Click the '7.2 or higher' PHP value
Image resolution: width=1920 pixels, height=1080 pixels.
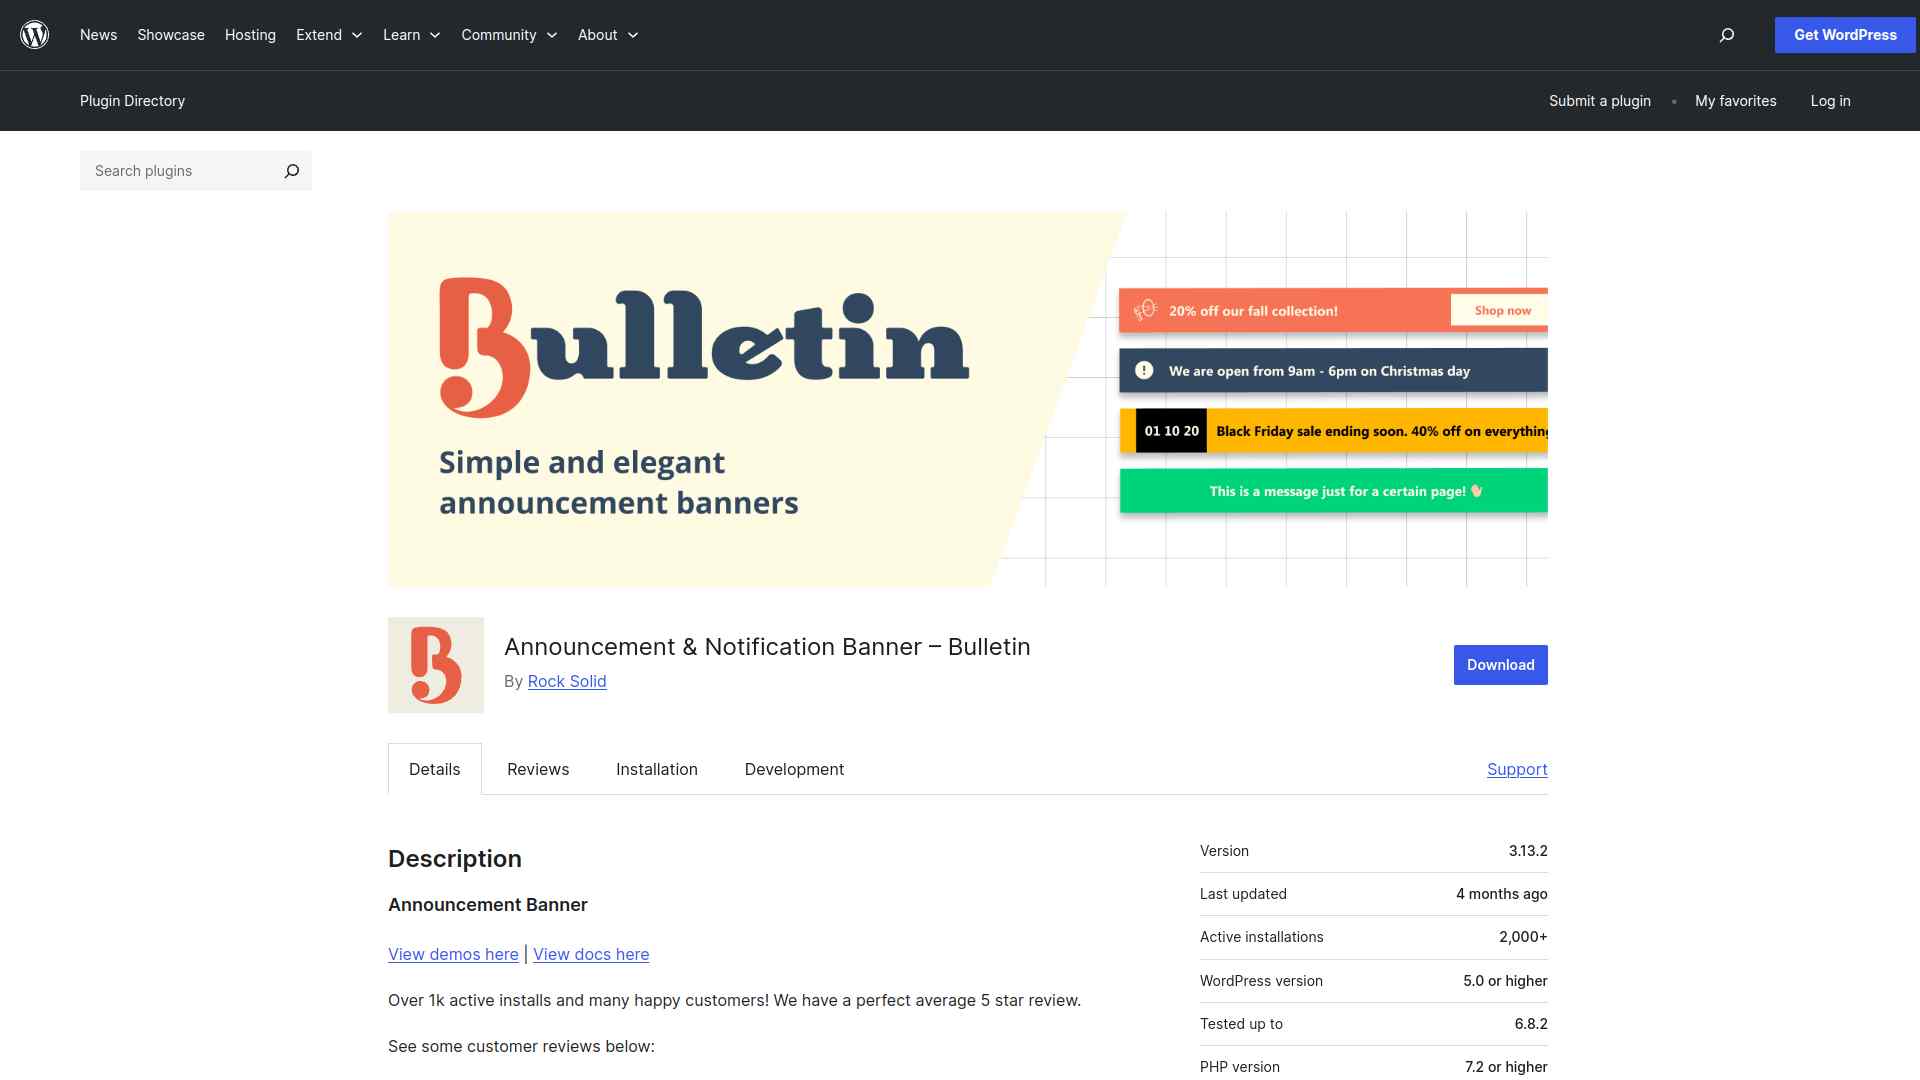(x=1506, y=1067)
